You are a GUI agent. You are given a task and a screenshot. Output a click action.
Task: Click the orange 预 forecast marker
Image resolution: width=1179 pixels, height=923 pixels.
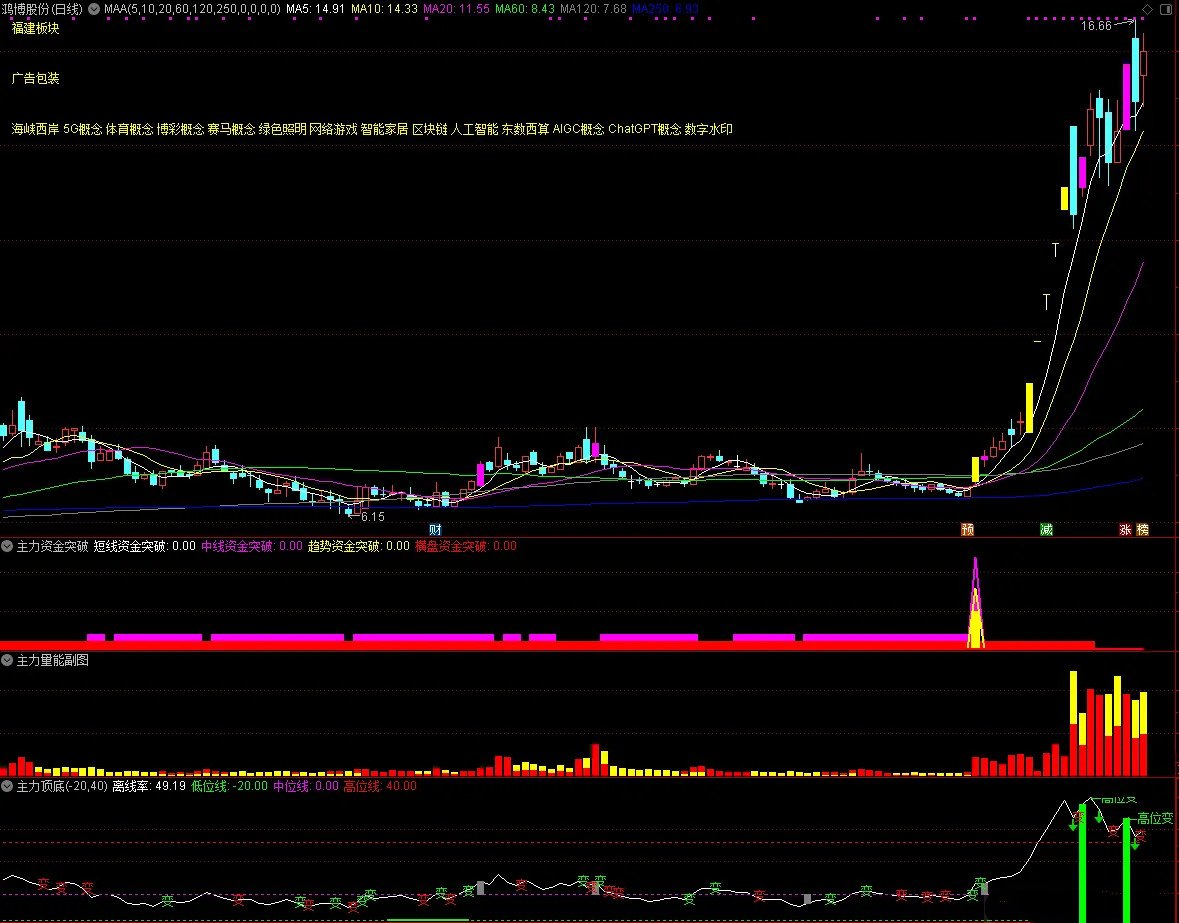(967, 529)
